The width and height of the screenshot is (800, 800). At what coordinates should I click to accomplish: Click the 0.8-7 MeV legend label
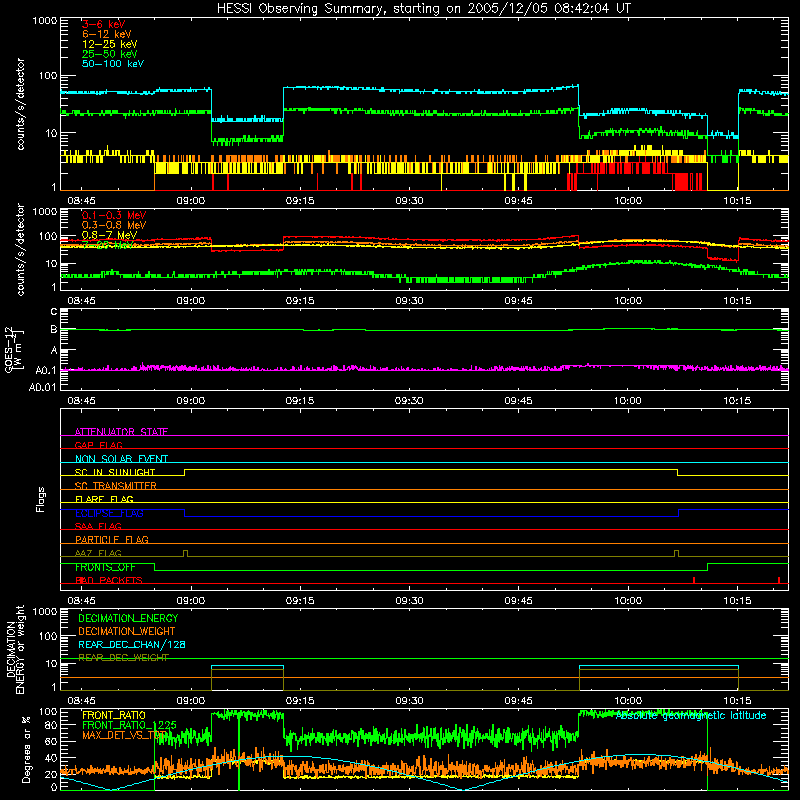(x=109, y=235)
